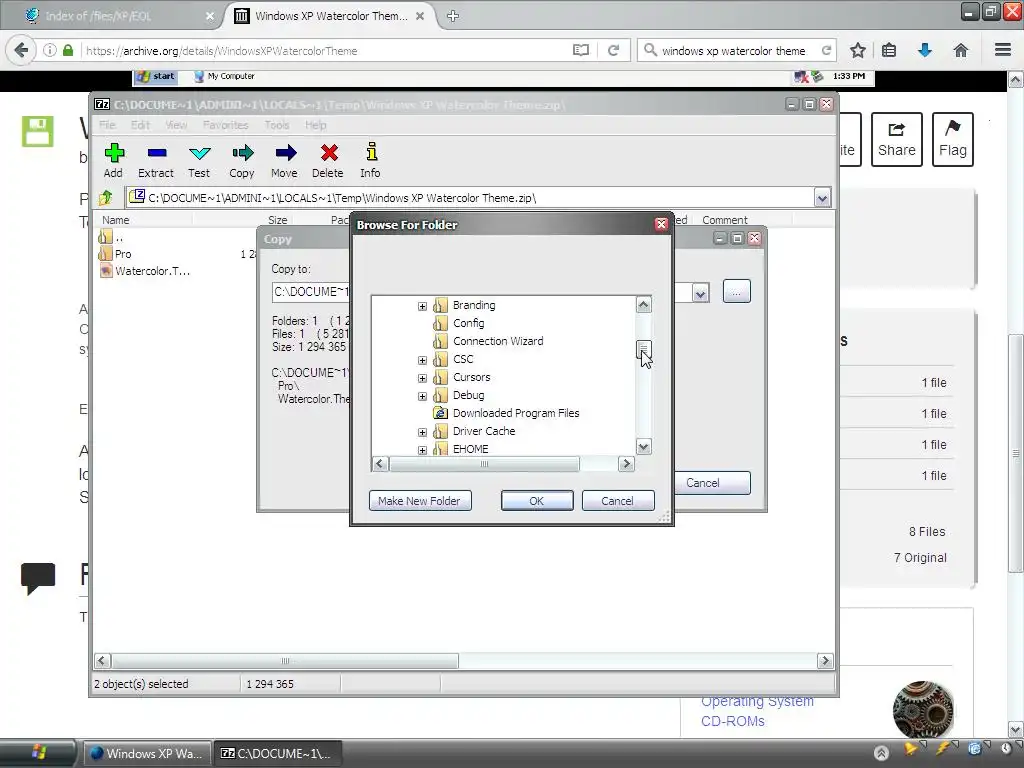Click the bookmark star icon
1024x768 pixels.
(857, 50)
